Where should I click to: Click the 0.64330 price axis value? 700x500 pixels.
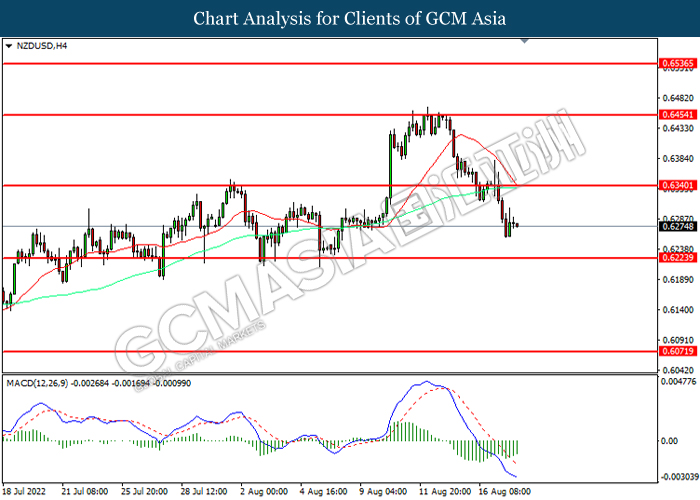[678, 128]
